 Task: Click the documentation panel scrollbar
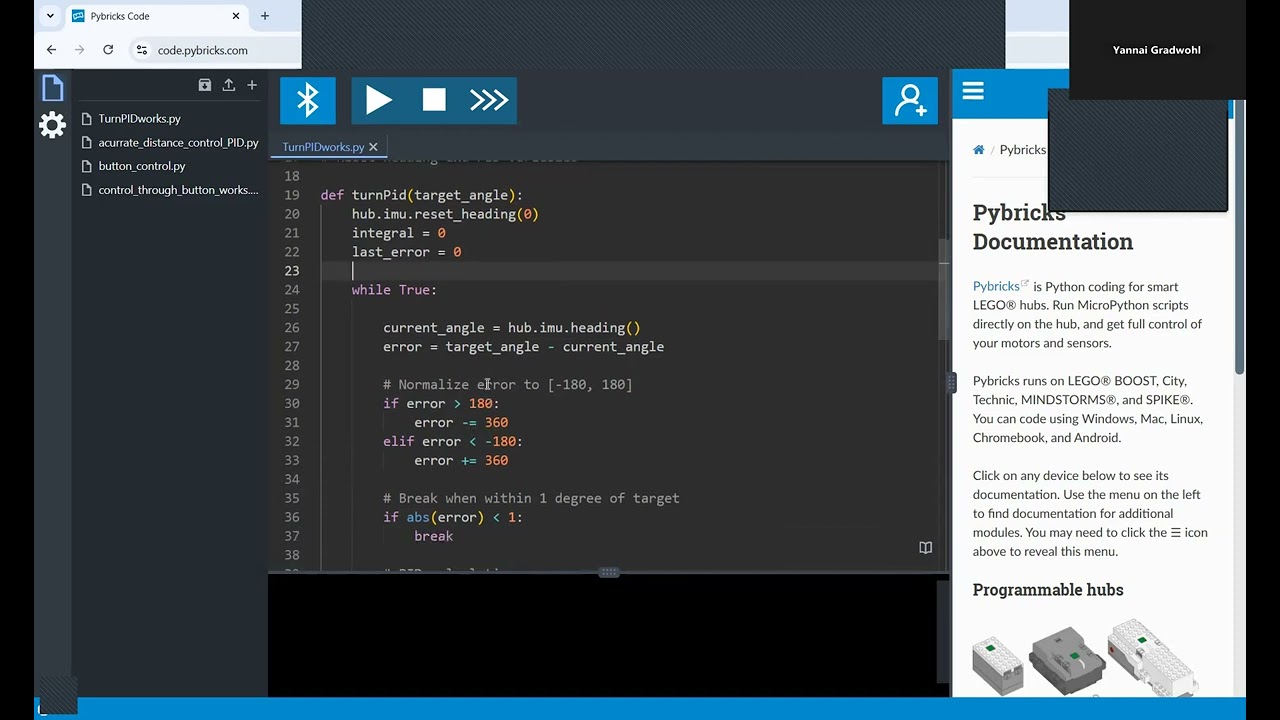pyautogui.click(x=1240, y=237)
